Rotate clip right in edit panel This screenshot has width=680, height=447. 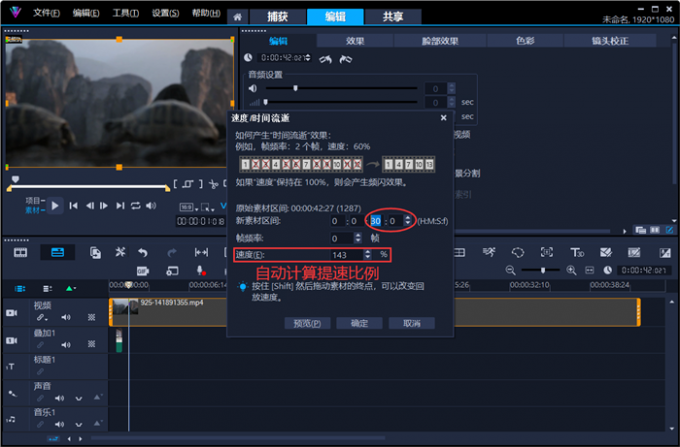pos(345,59)
